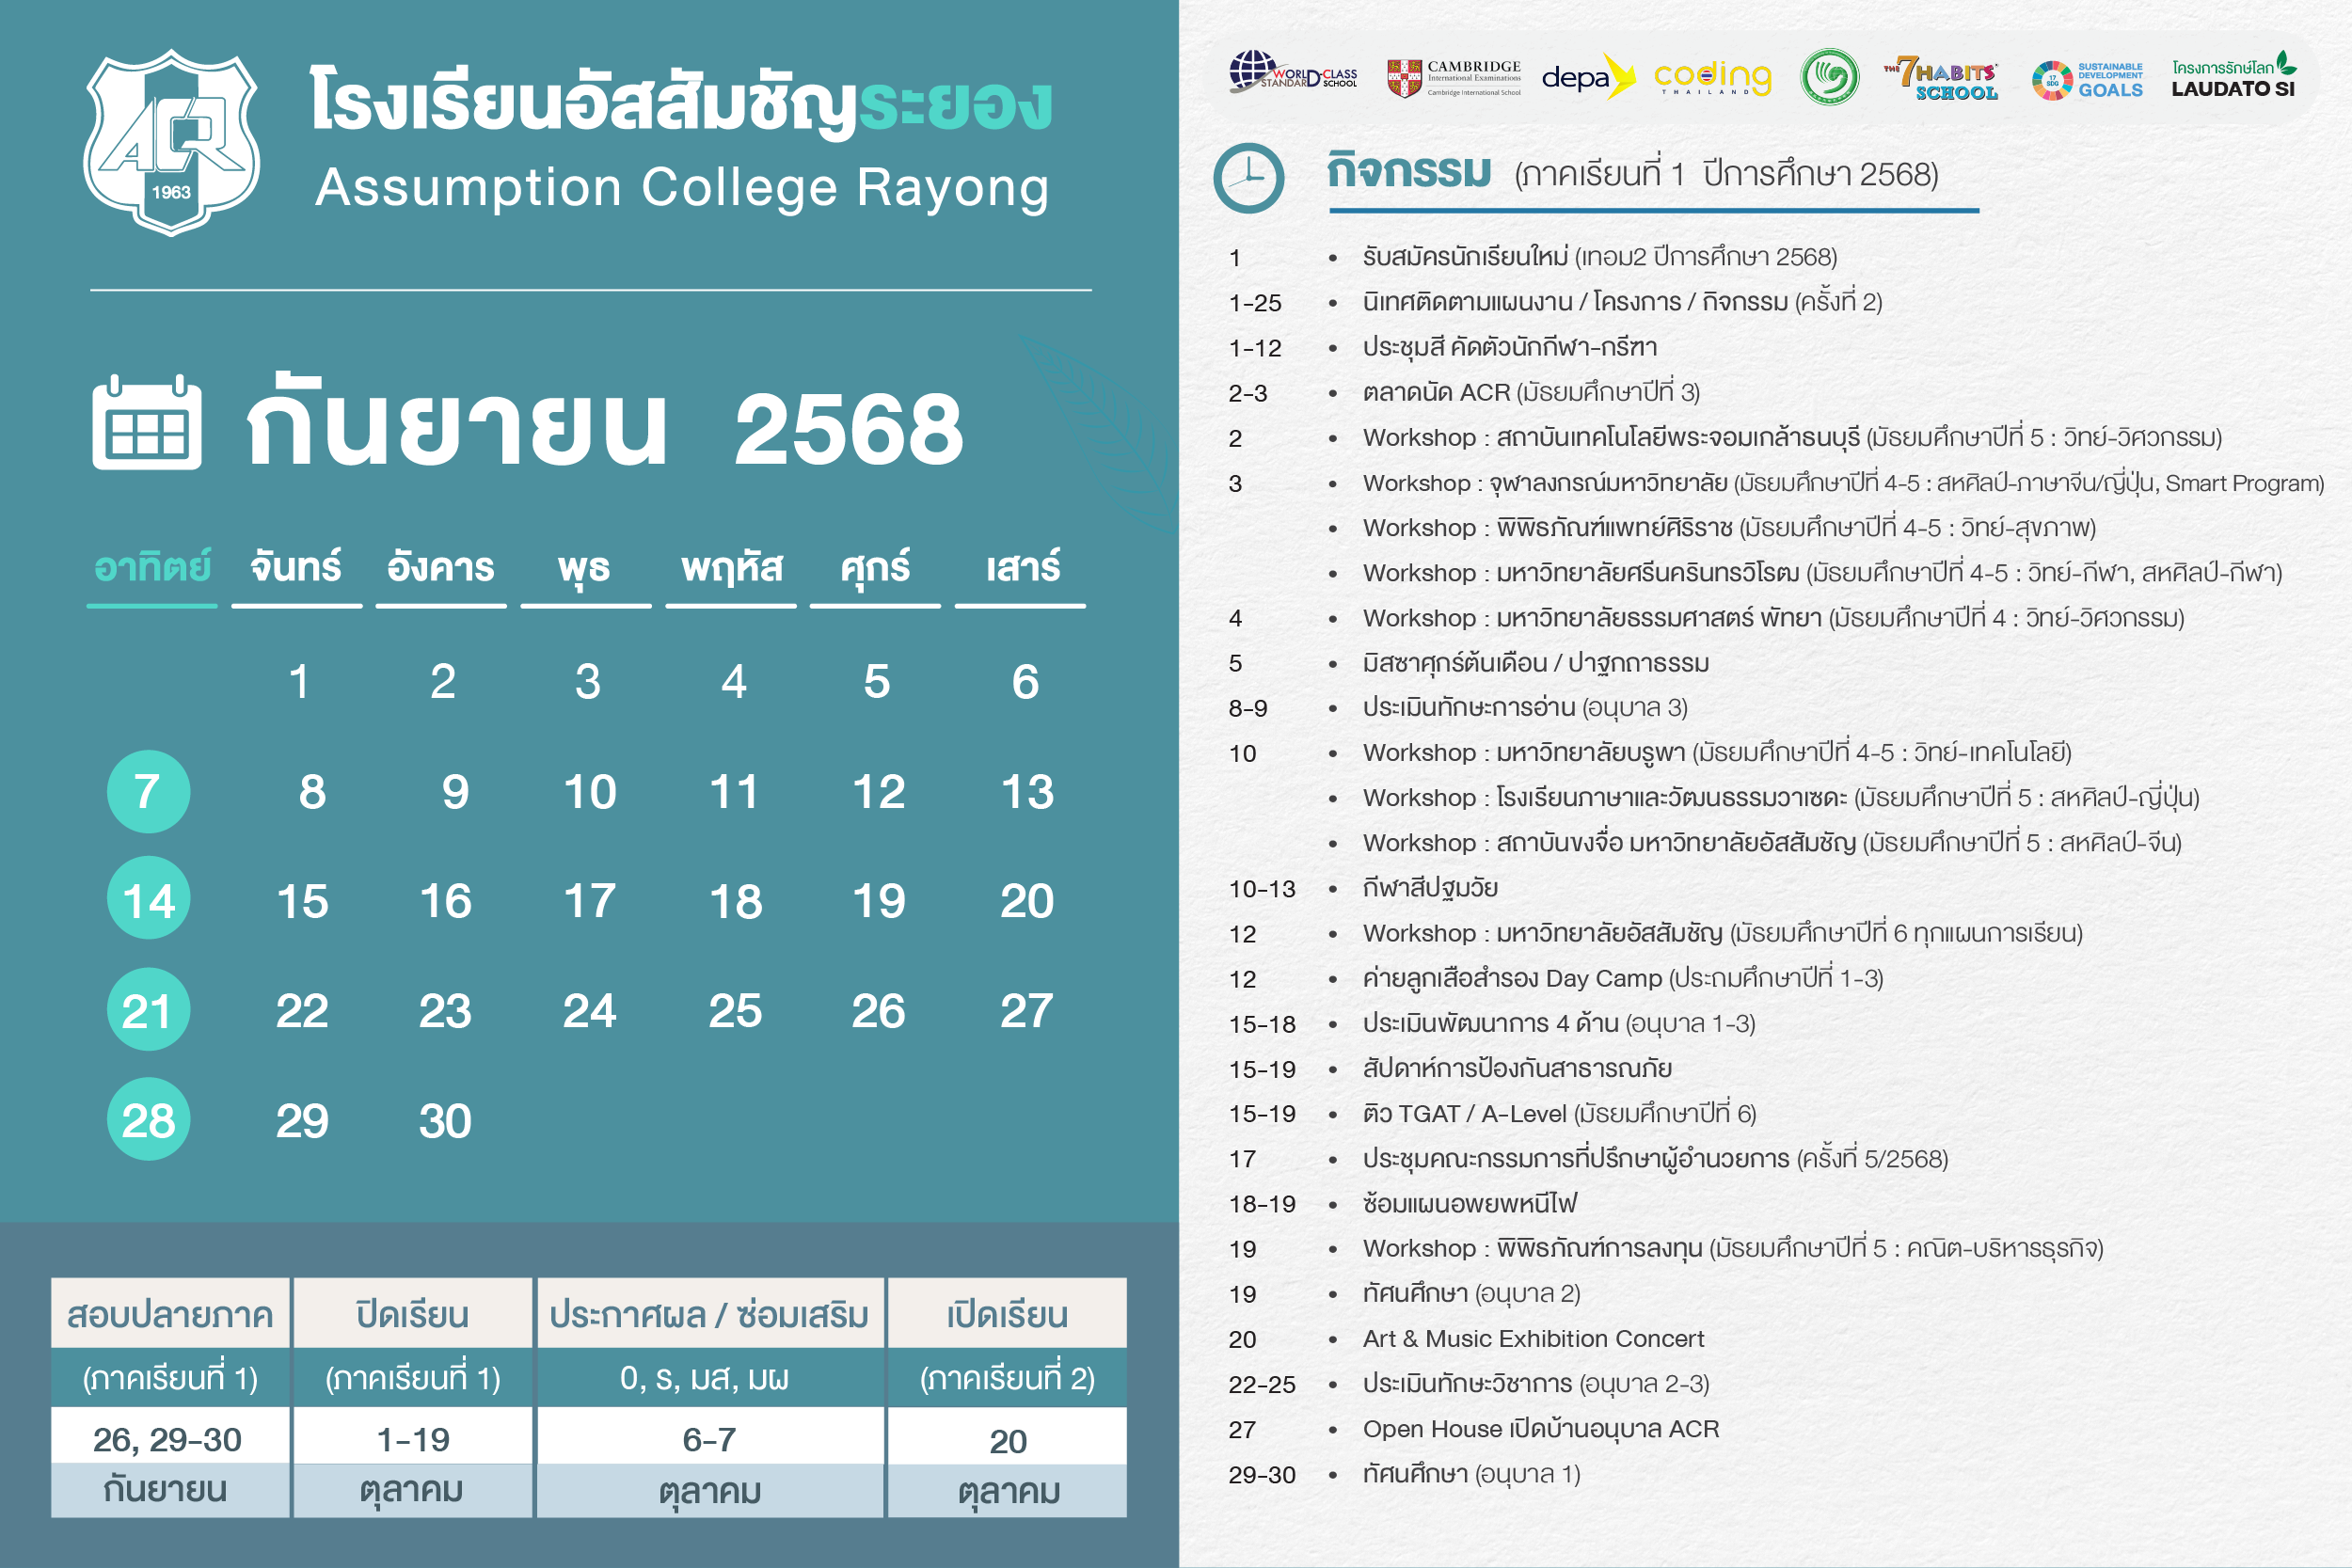Viewport: 2352px width, 1568px height.
Task: Click the ACR 1963 shield logo
Action: pyautogui.click(x=171, y=142)
